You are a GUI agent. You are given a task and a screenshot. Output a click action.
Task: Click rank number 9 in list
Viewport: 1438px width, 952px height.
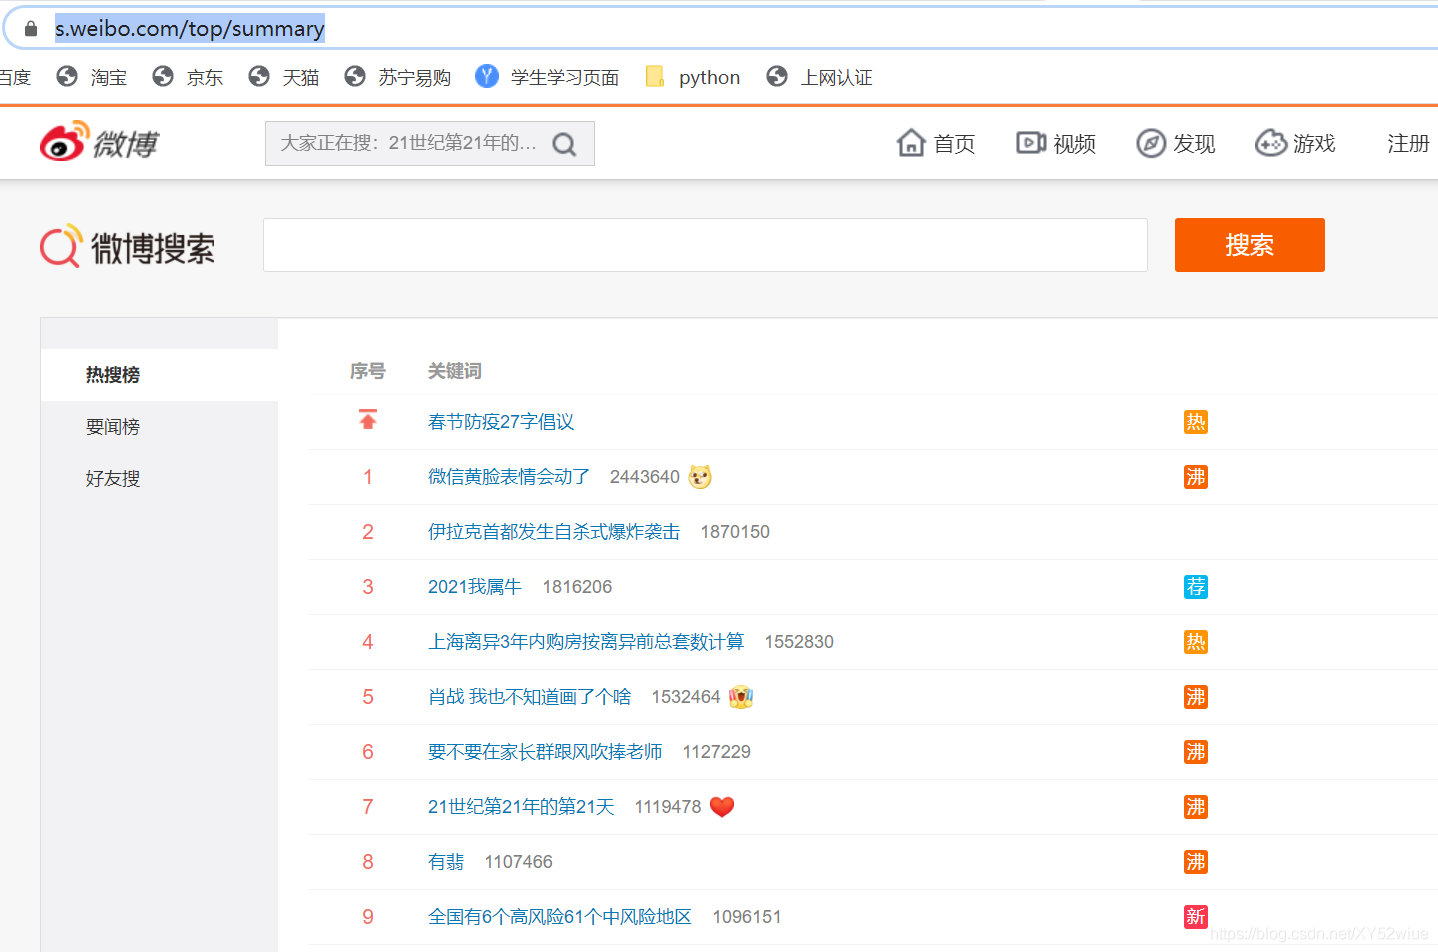pyautogui.click(x=368, y=917)
